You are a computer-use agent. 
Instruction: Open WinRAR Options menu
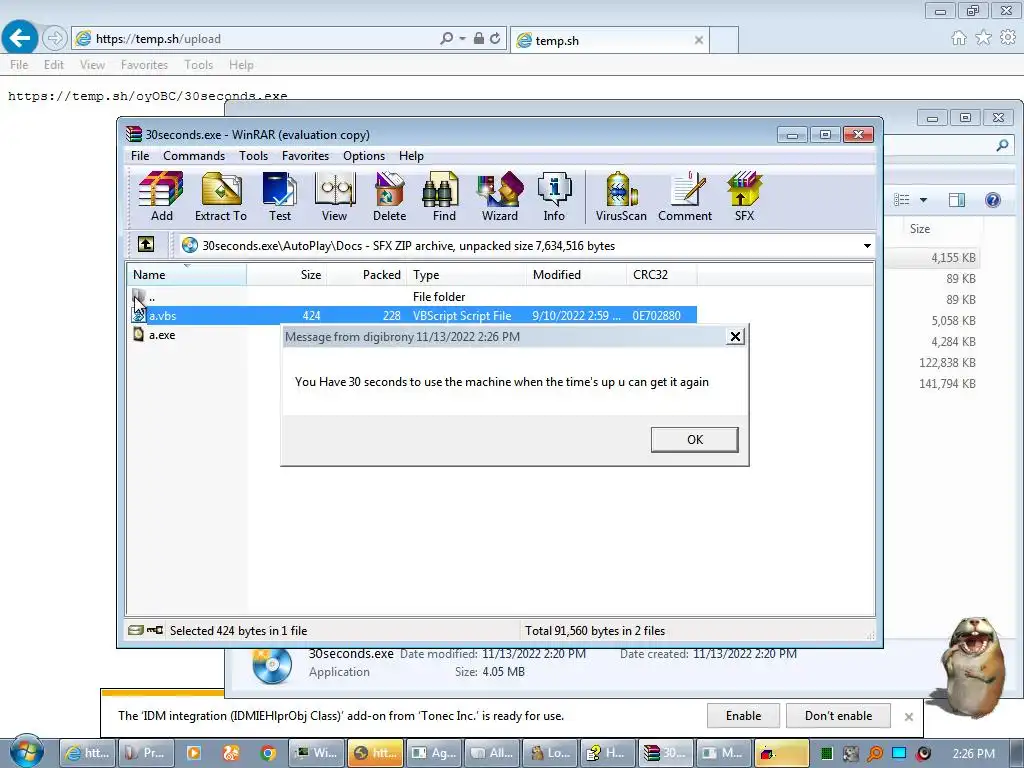tap(364, 156)
